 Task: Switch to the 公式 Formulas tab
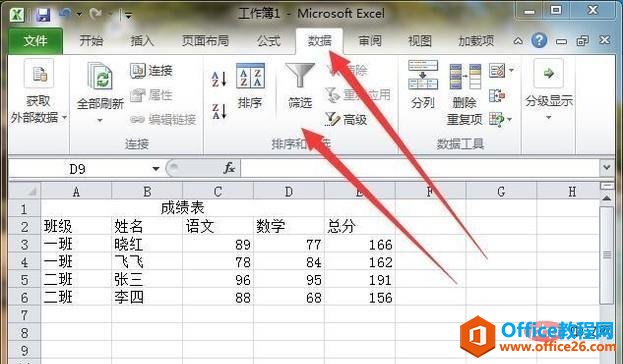268,41
